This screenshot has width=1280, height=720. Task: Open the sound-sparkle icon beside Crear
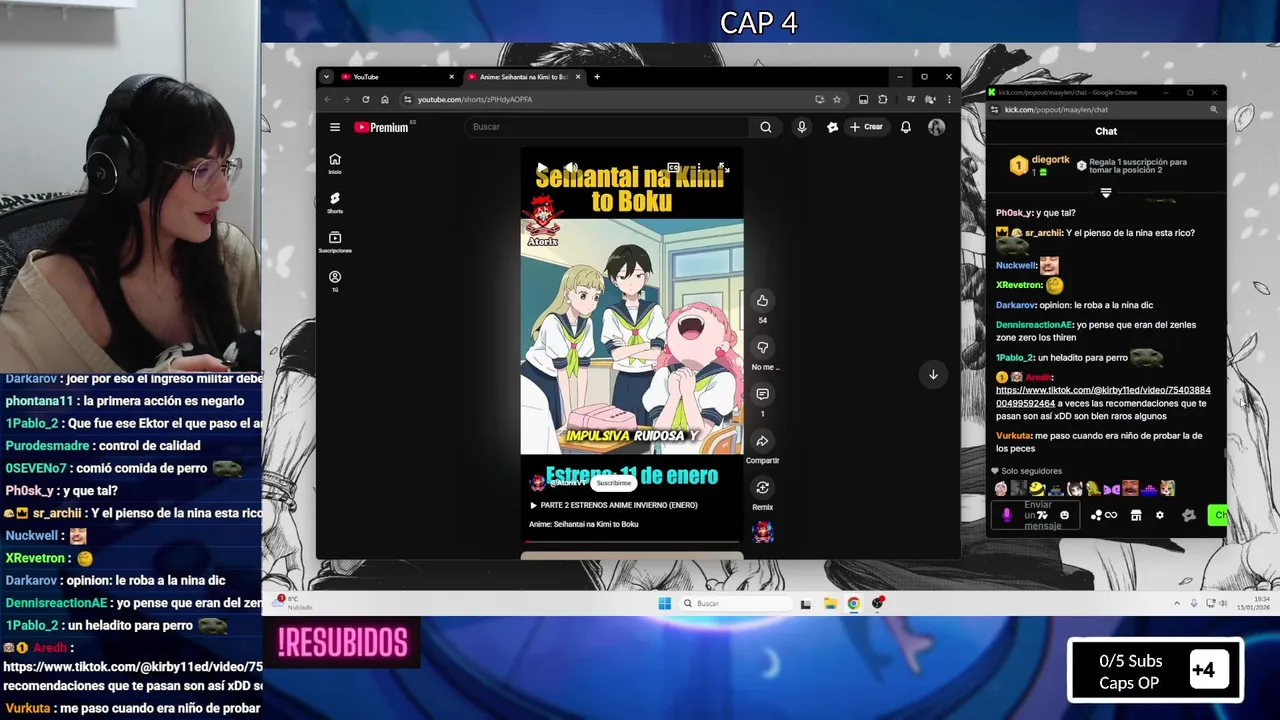[x=832, y=127]
